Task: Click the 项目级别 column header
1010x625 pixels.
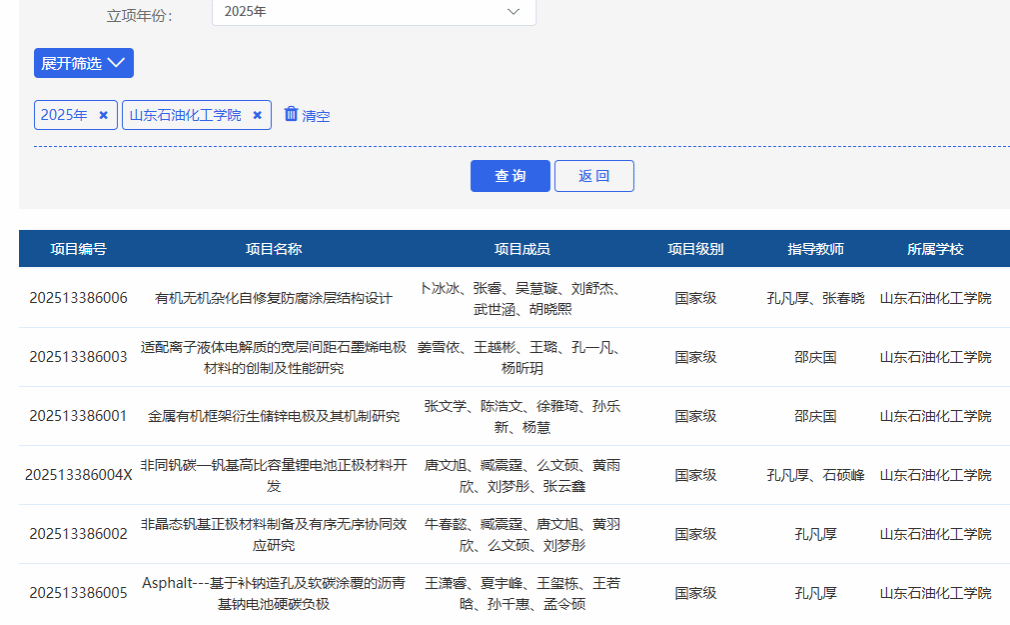Action: [x=695, y=249]
